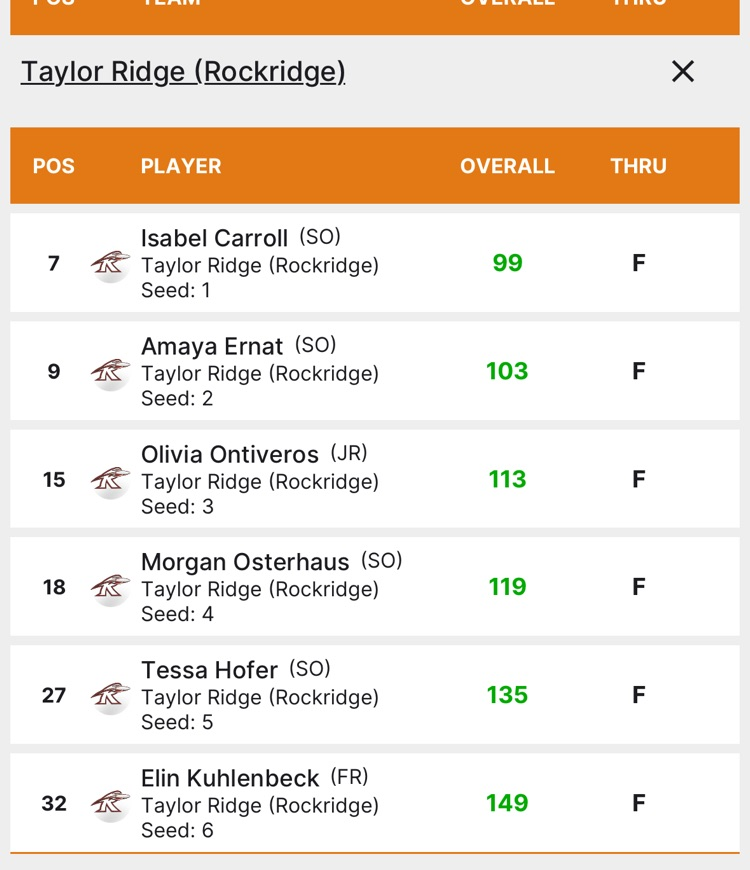Viewport: 750px width, 870px height.
Task: Click Tessa Hofer's Rockridge team logo
Action: click(110, 696)
